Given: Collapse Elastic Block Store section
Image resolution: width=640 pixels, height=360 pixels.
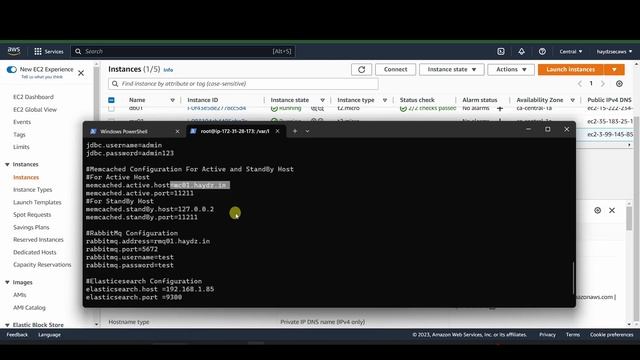Looking at the screenshot, I should [7, 325].
